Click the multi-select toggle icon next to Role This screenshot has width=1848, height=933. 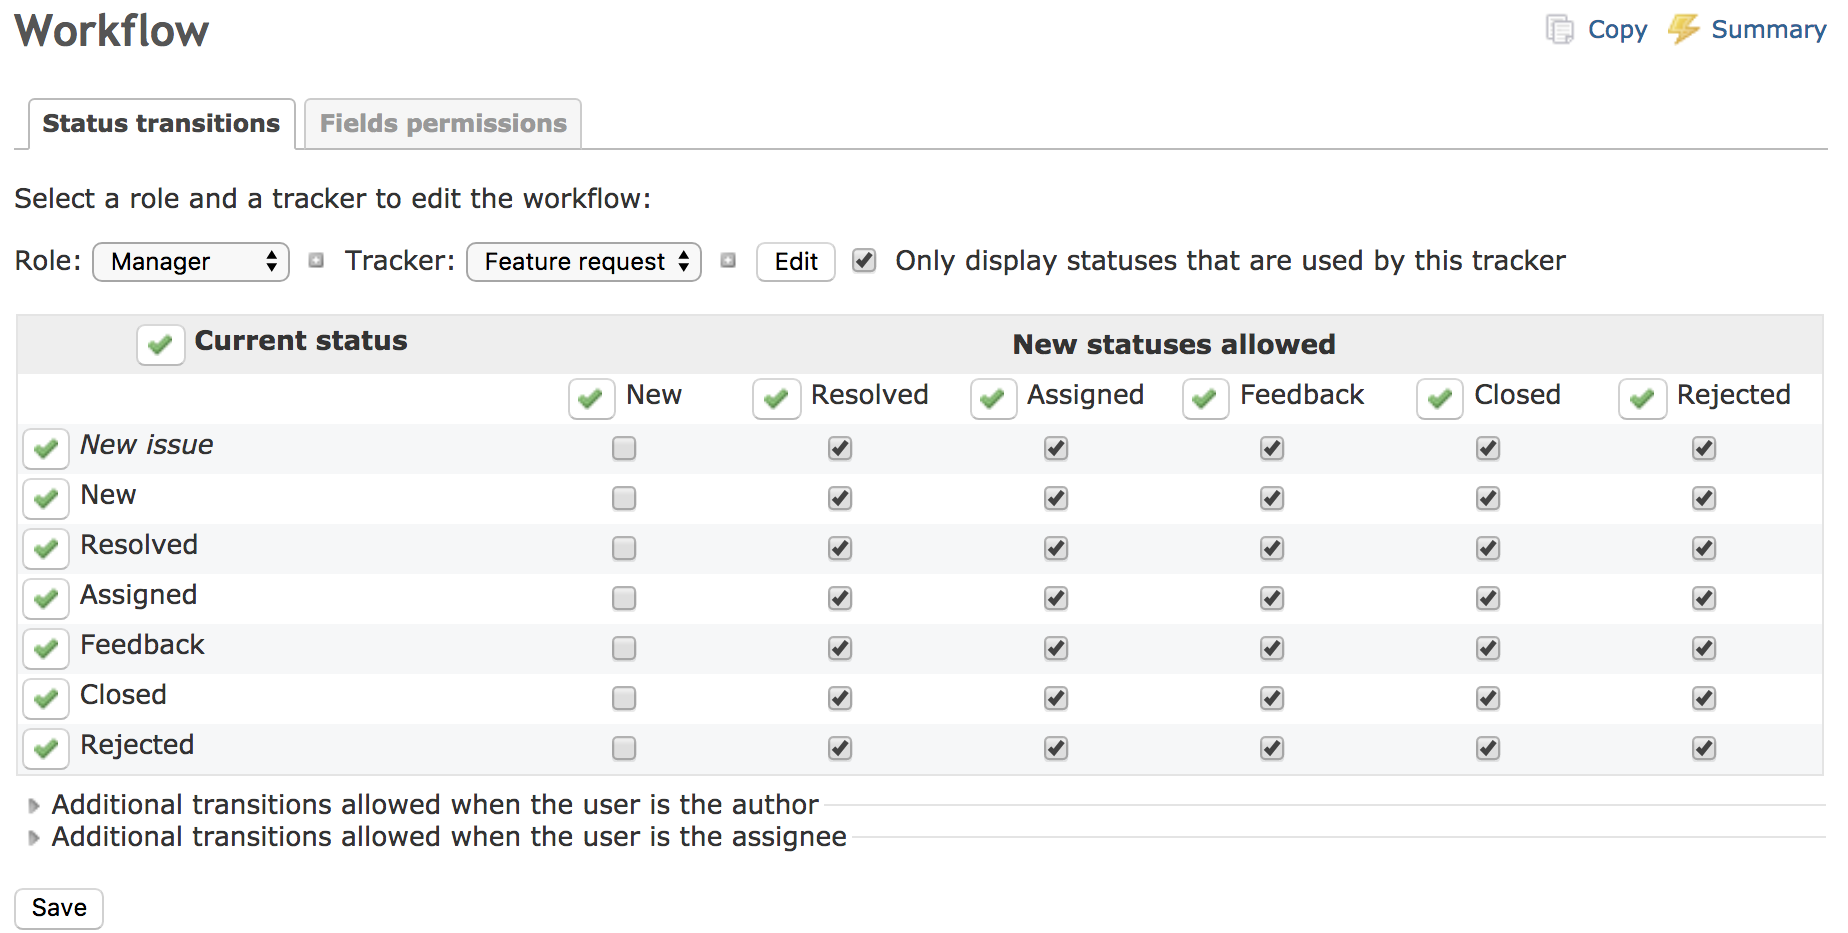[x=316, y=261]
